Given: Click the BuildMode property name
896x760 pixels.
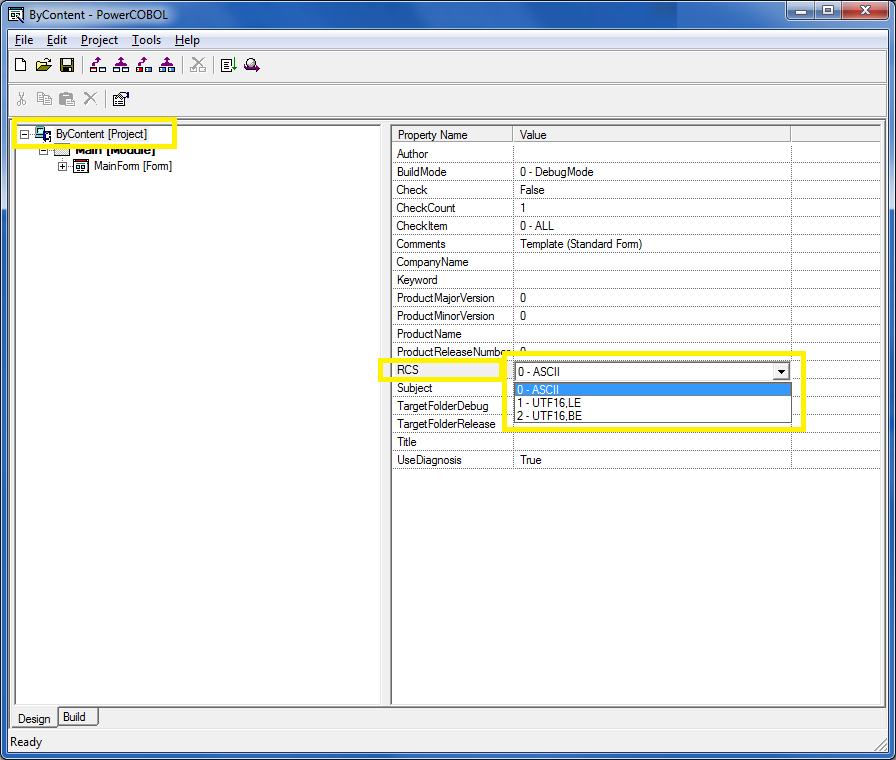Looking at the screenshot, I should point(422,172).
